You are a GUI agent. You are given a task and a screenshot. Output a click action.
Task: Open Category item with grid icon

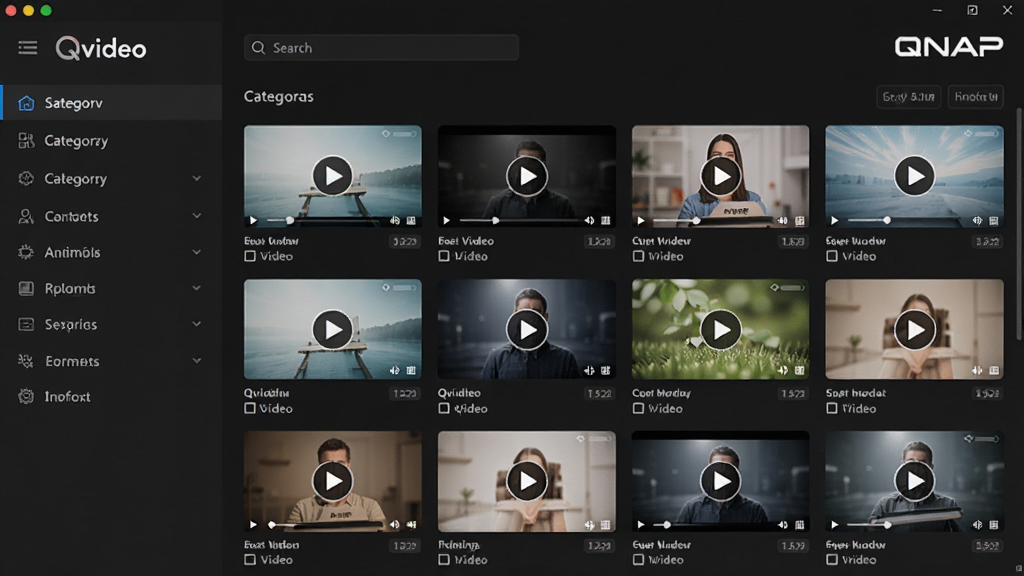click(111, 140)
